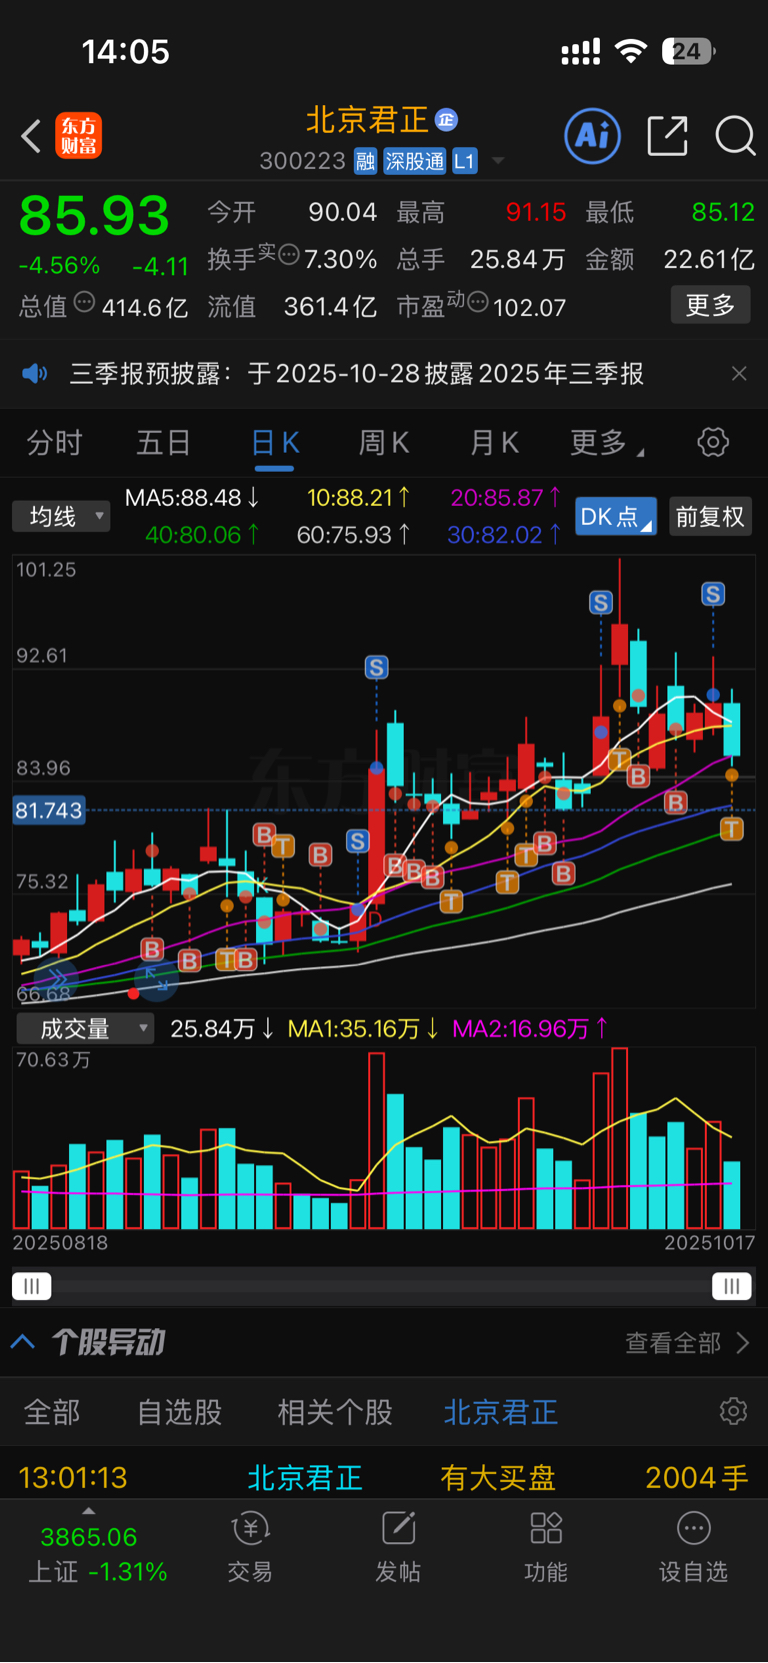Tap the info icon beside 换手

(x=289, y=254)
